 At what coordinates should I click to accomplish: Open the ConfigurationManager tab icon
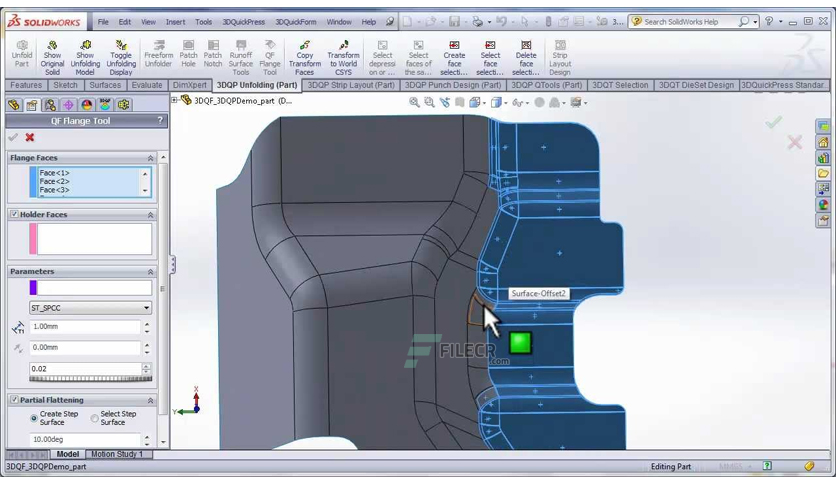point(50,105)
